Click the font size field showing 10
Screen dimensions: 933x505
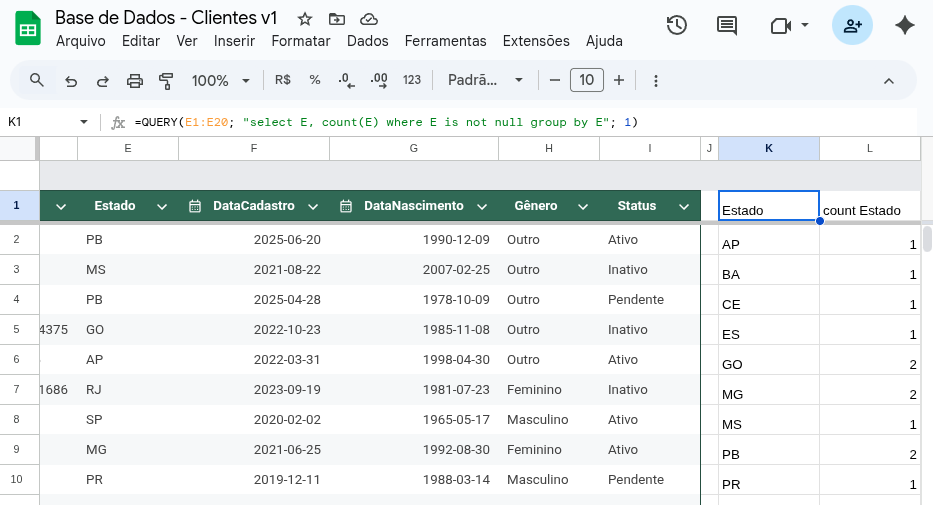(587, 80)
